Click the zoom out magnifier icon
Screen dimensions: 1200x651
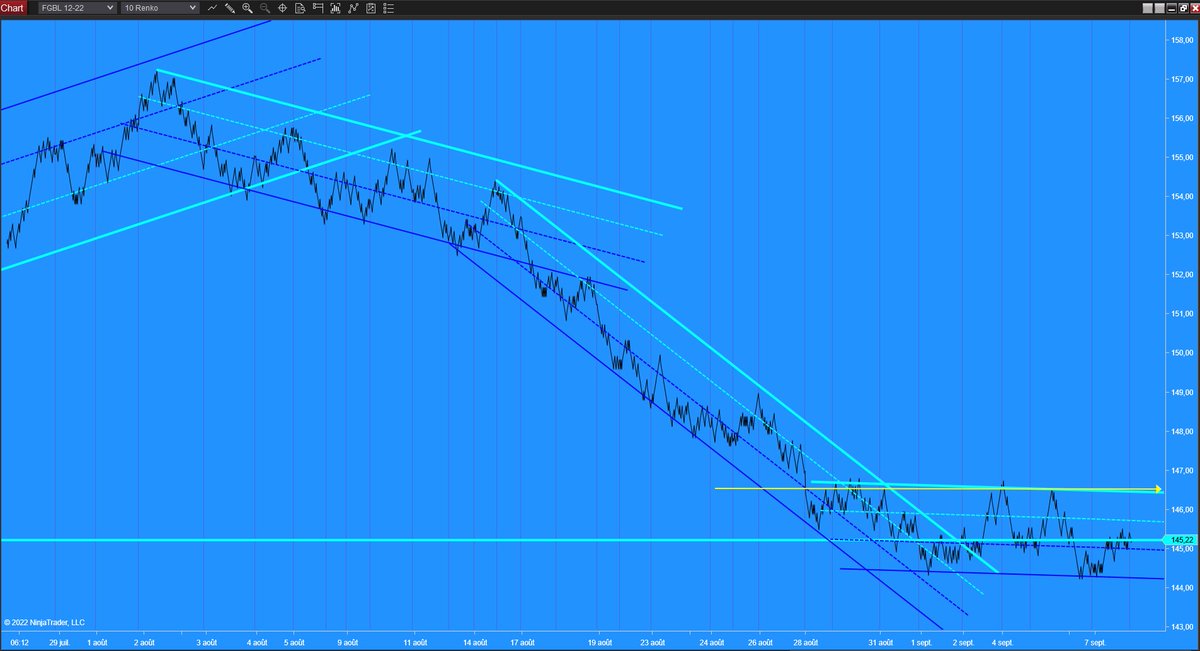coord(264,8)
